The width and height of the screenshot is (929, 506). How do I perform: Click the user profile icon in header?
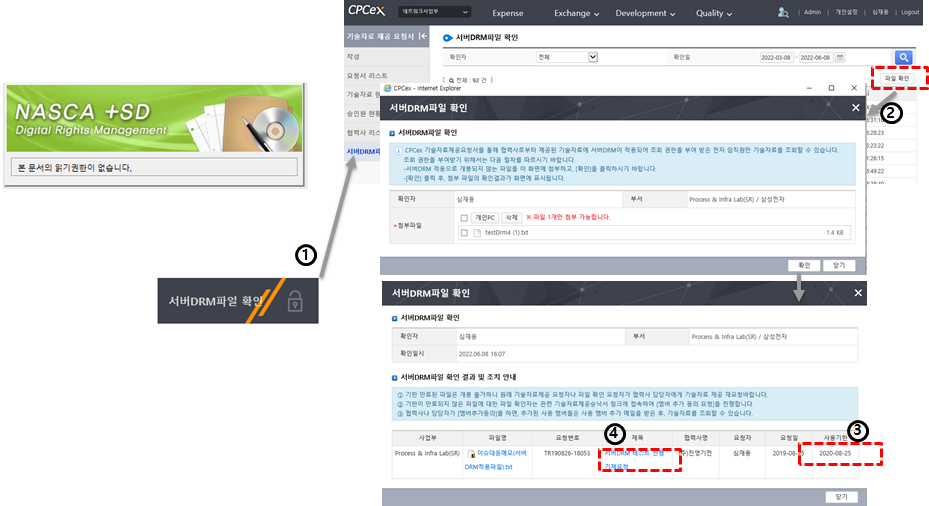point(783,12)
